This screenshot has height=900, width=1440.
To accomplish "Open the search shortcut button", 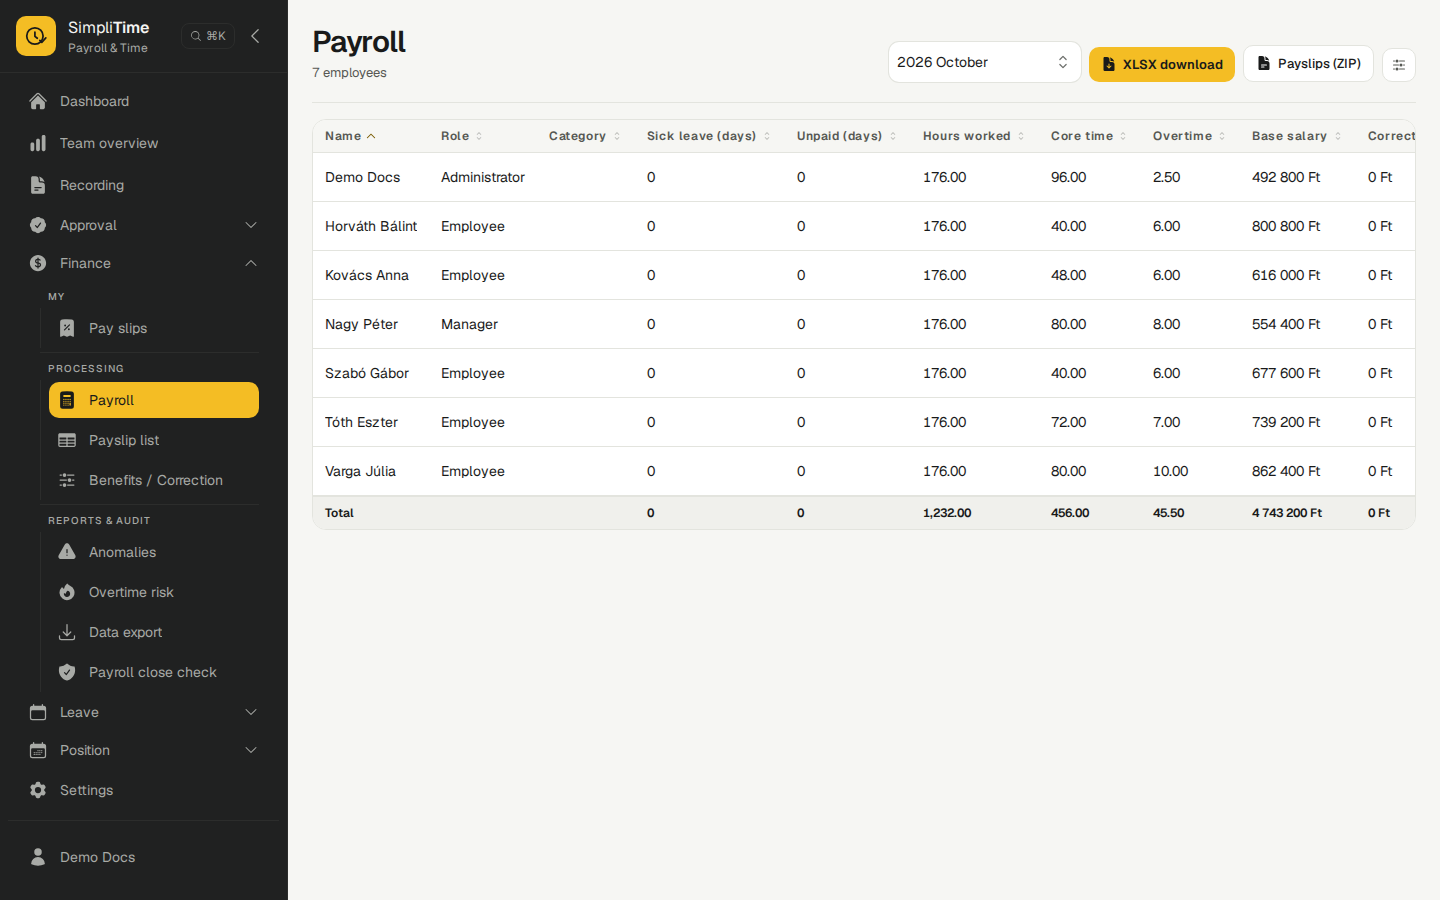I will click(208, 36).
